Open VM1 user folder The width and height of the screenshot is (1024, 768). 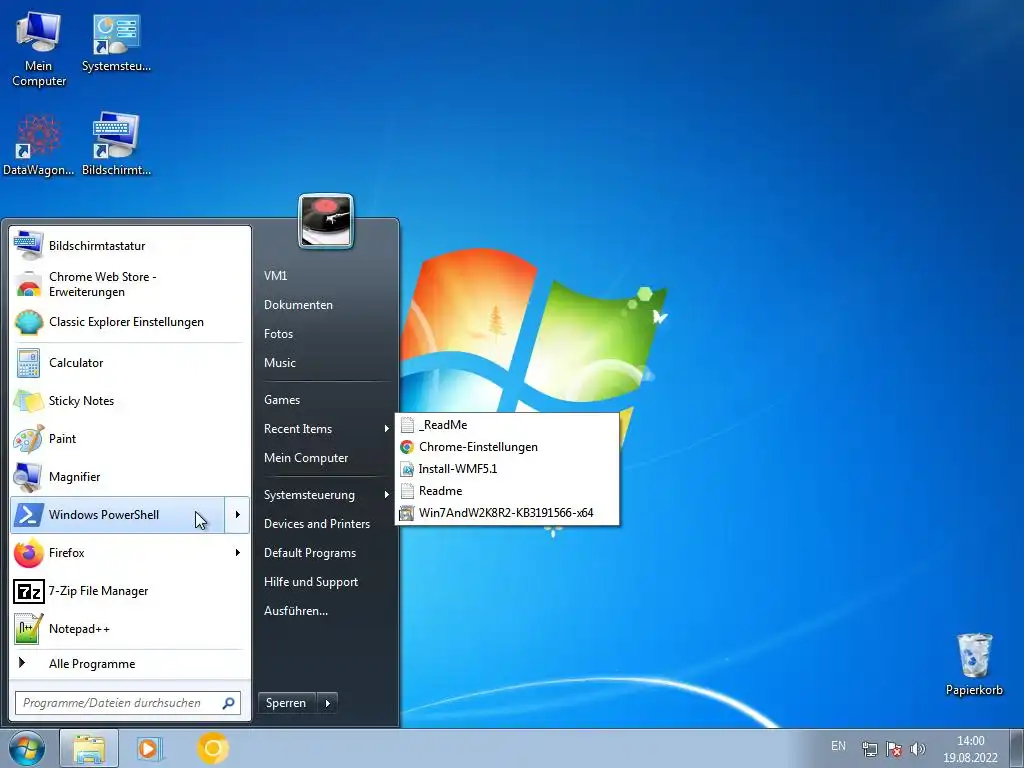pos(325,276)
